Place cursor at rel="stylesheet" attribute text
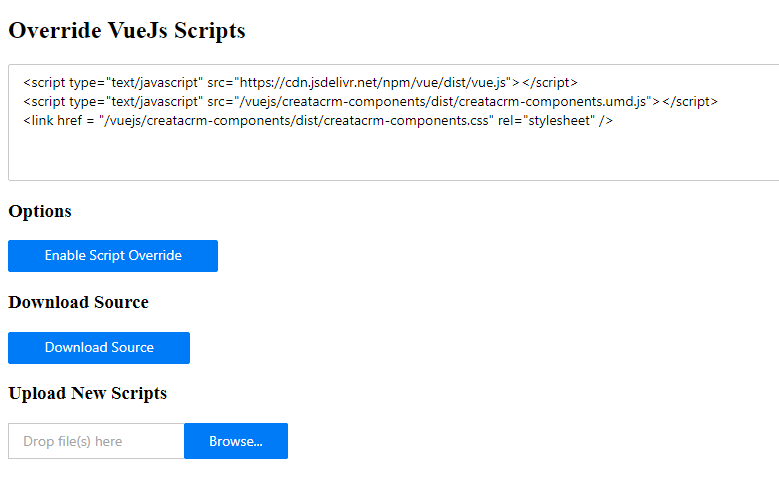 coord(546,121)
